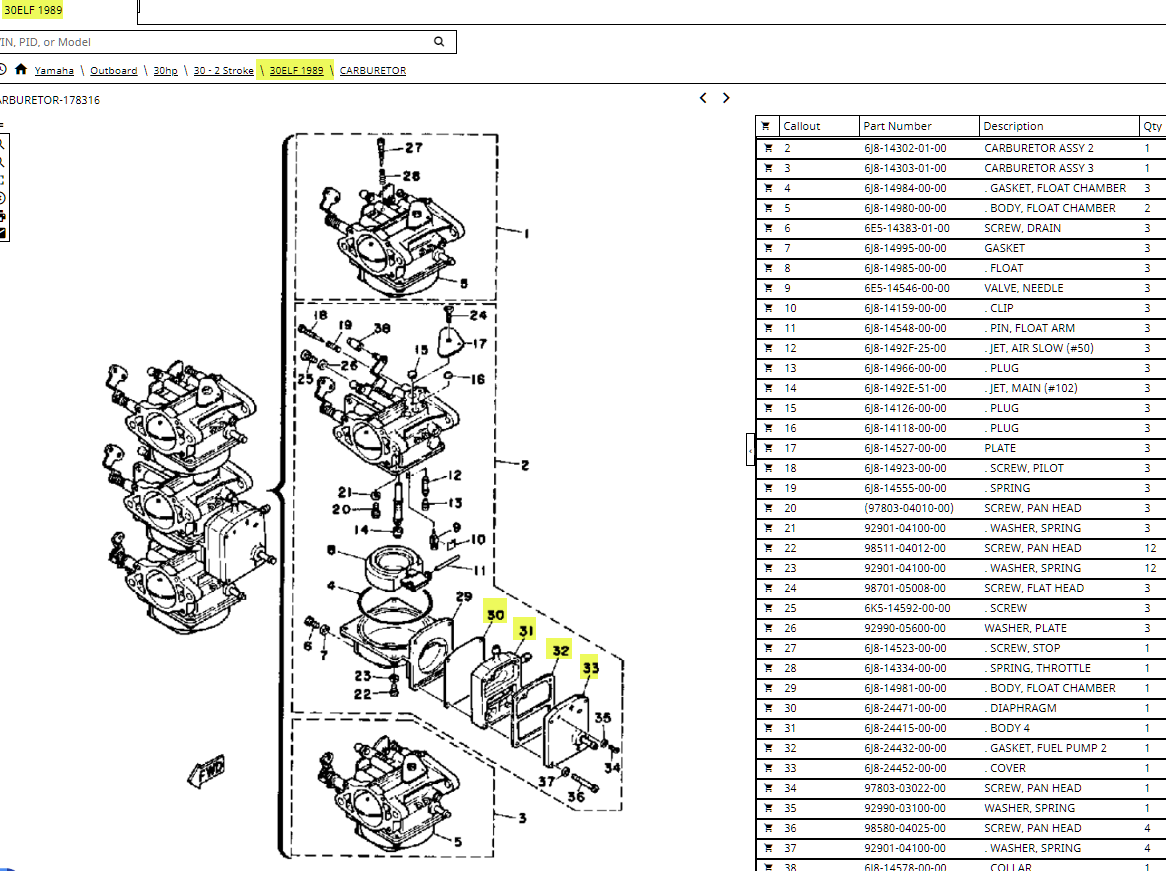Open CARBURETOR breadcrumb link
1166x871 pixels.
(x=373, y=71)
